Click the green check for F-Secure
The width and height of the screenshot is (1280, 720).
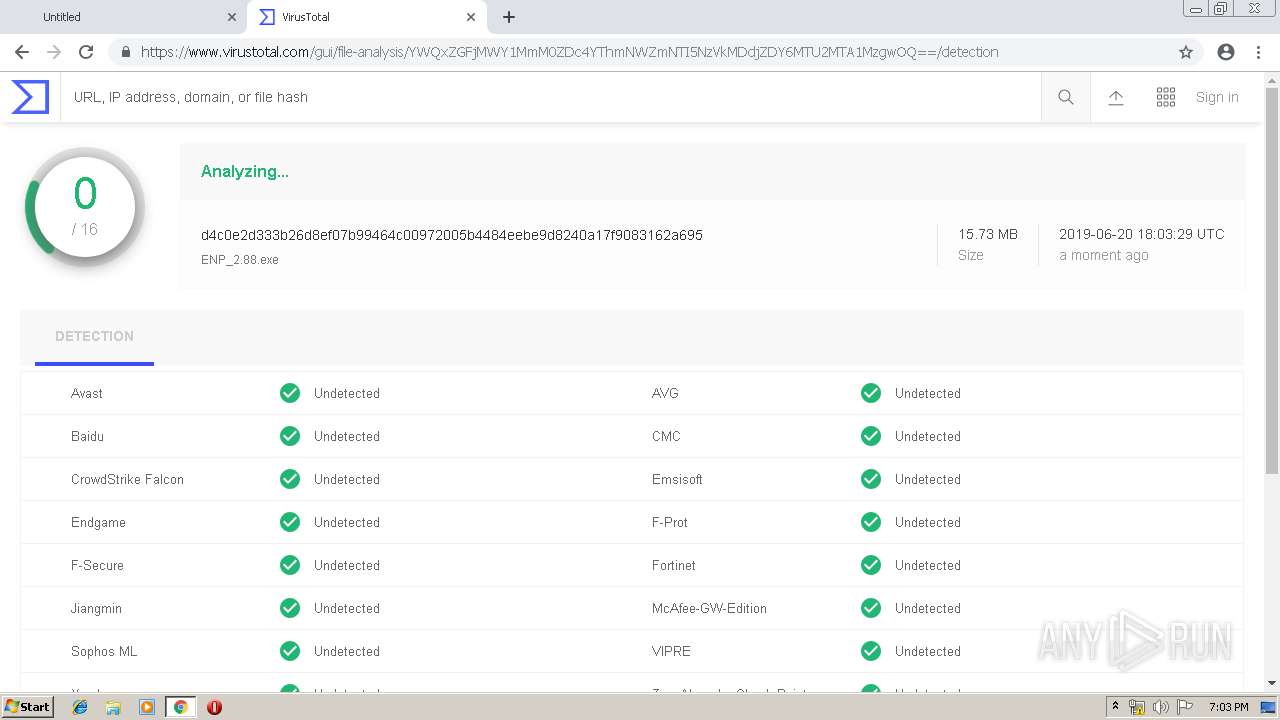point(290,565)
